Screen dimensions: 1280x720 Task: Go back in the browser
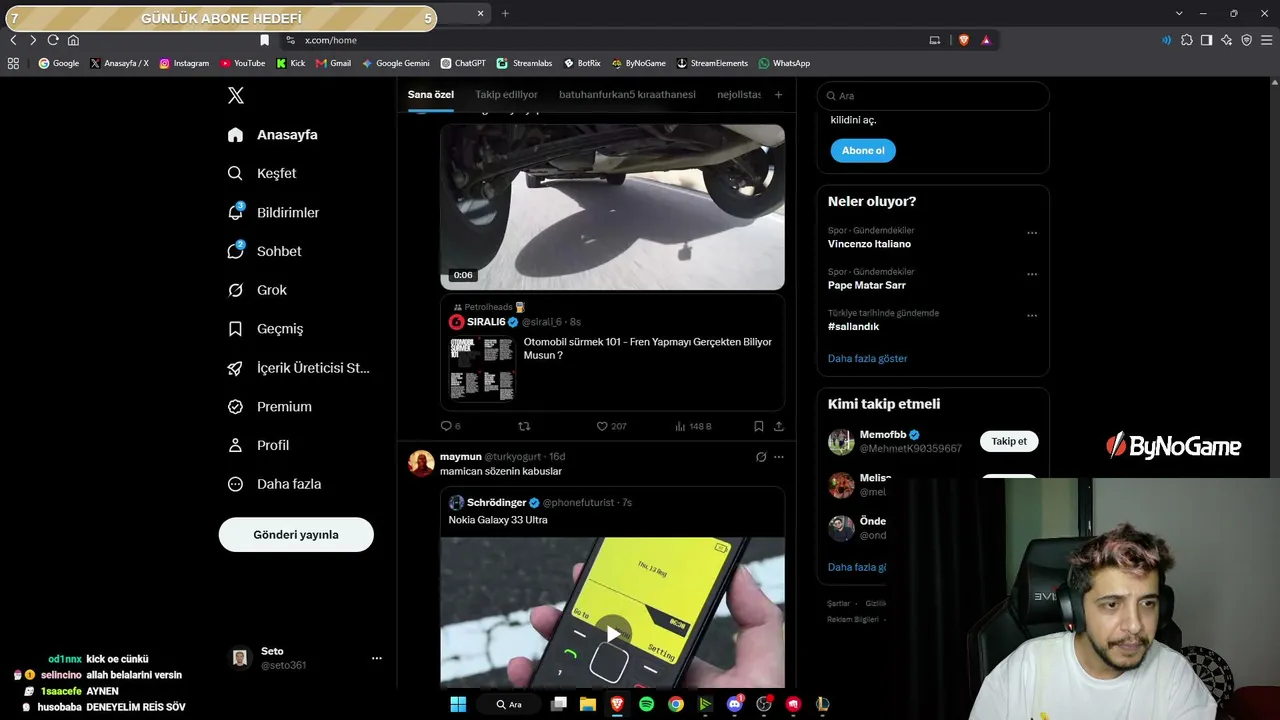[x=13, y=40]
